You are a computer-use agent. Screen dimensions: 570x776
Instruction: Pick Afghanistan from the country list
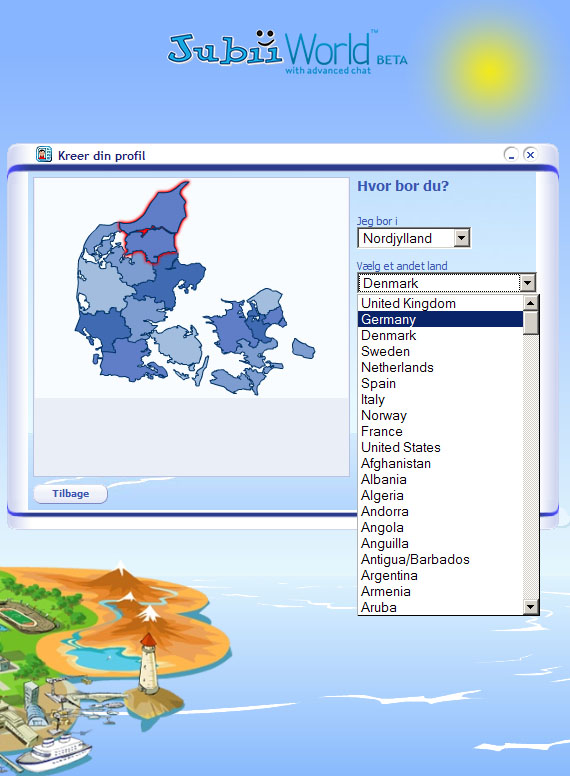[x=440, y=463]
